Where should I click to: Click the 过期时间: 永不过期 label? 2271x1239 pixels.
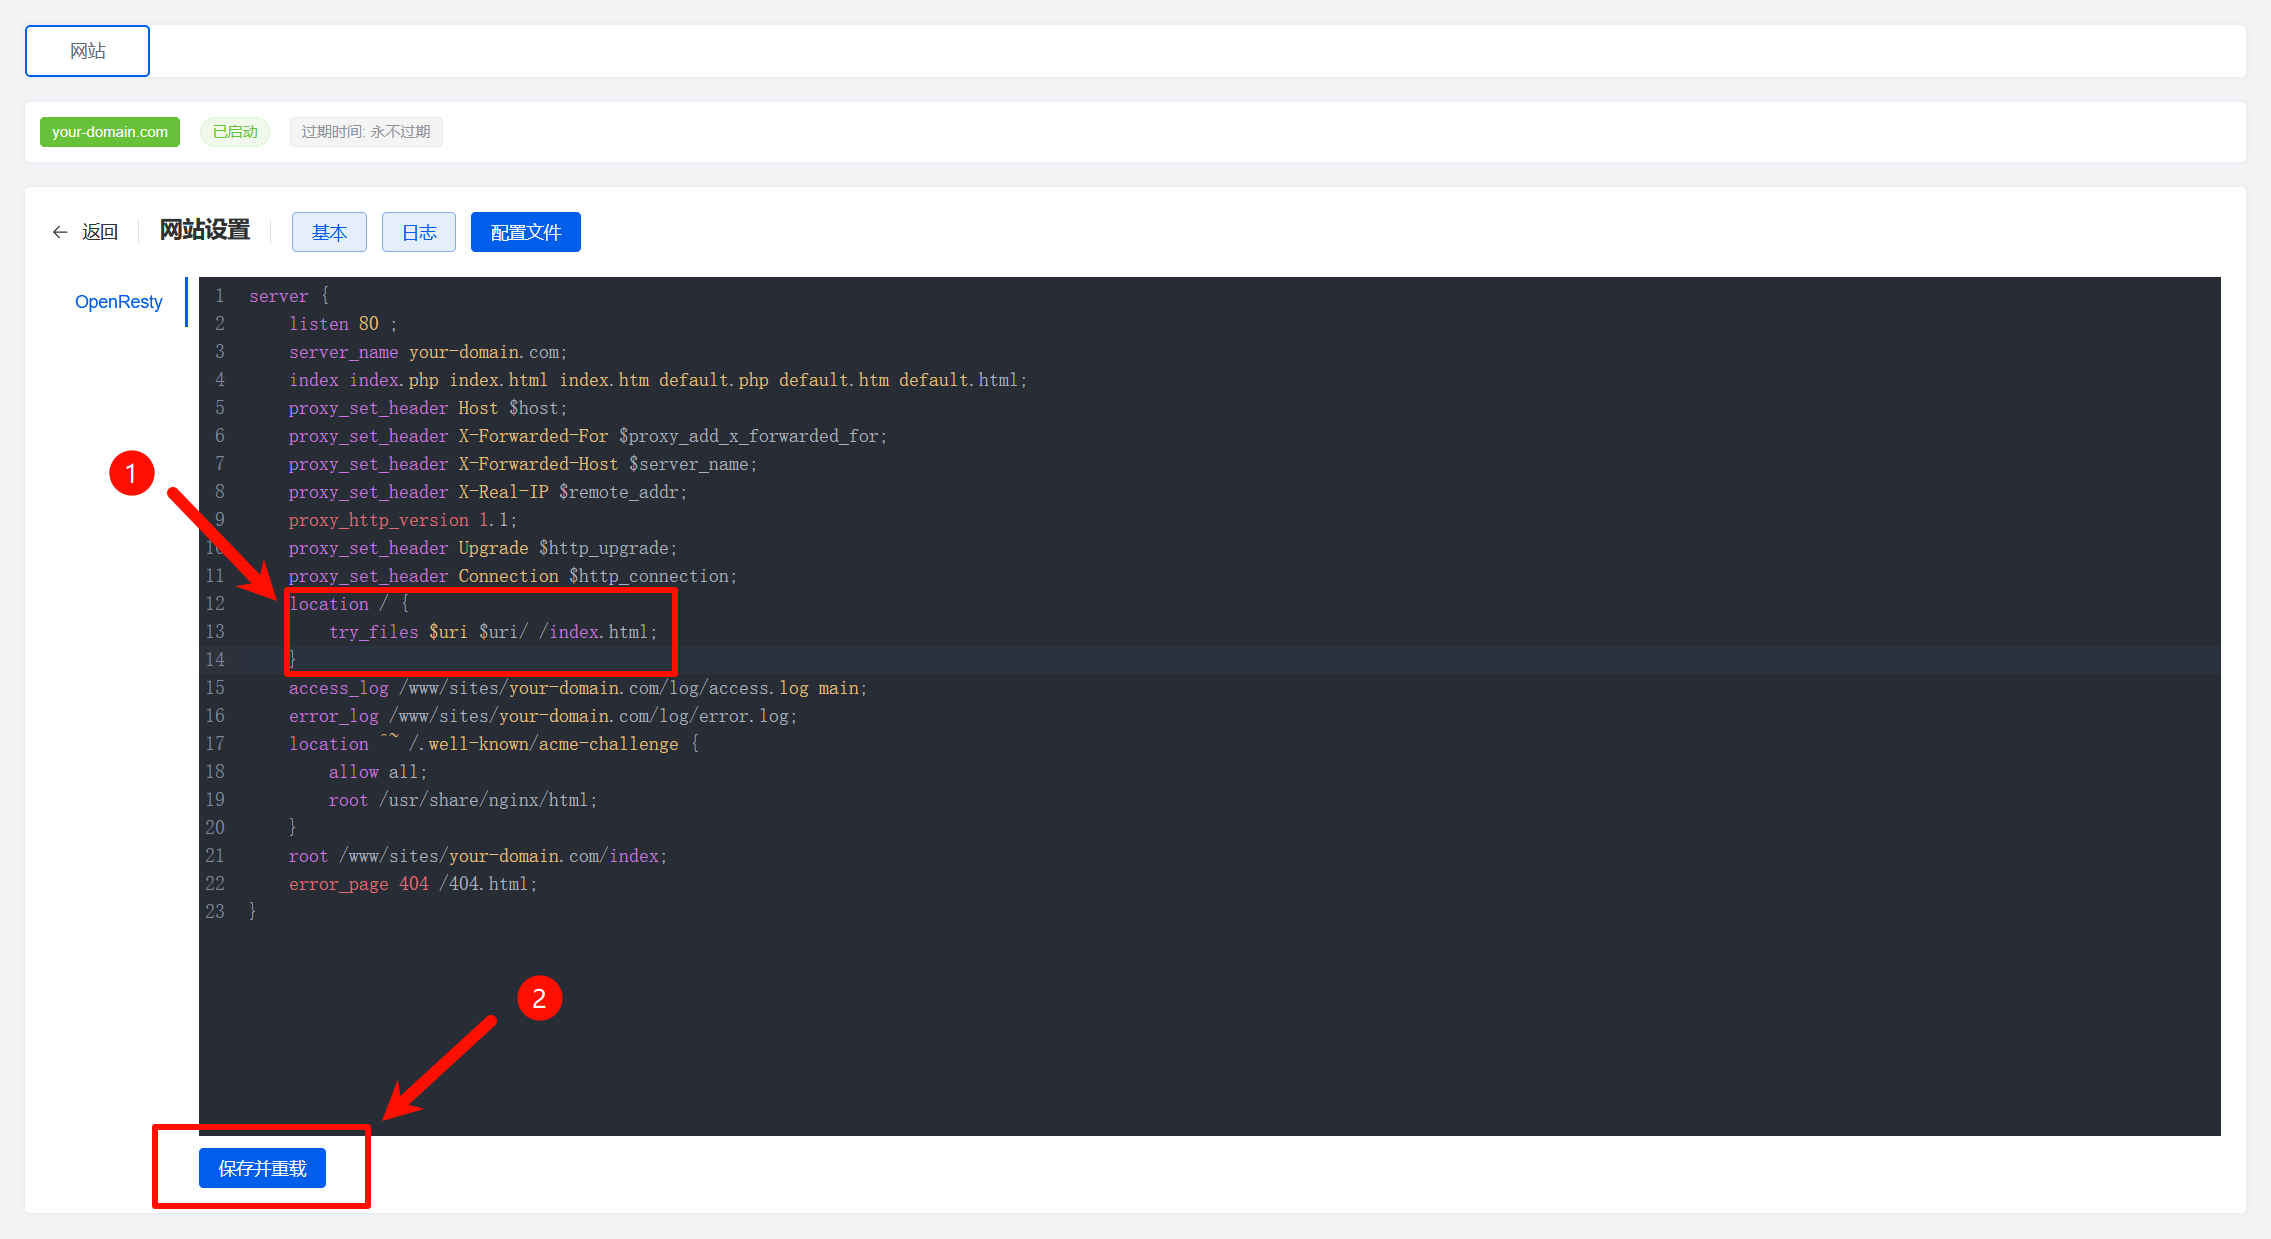click(366, 132)
